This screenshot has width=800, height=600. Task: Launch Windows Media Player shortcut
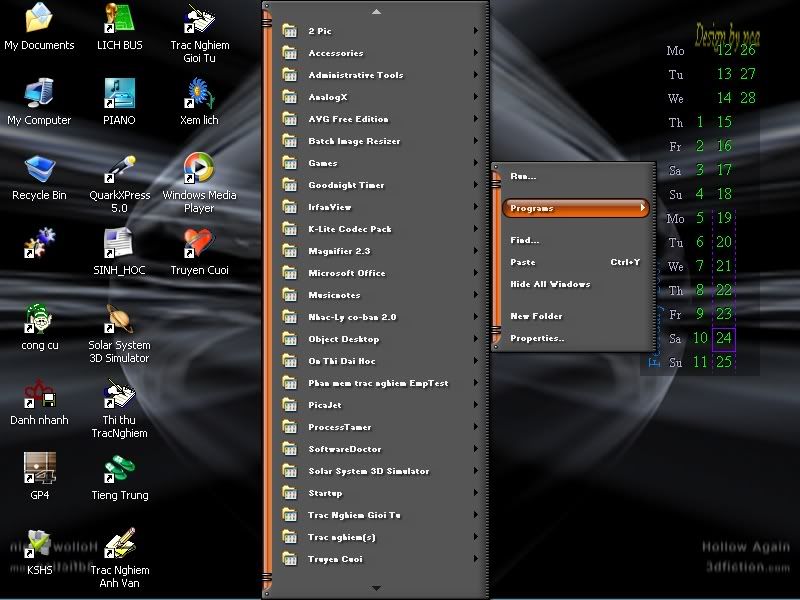[198, 168]
